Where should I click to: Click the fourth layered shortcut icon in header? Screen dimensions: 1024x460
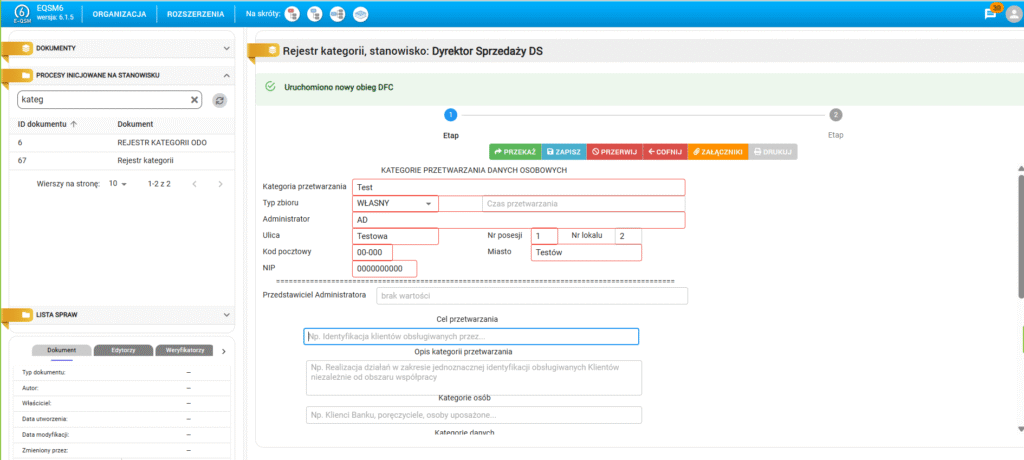point(361,14)
